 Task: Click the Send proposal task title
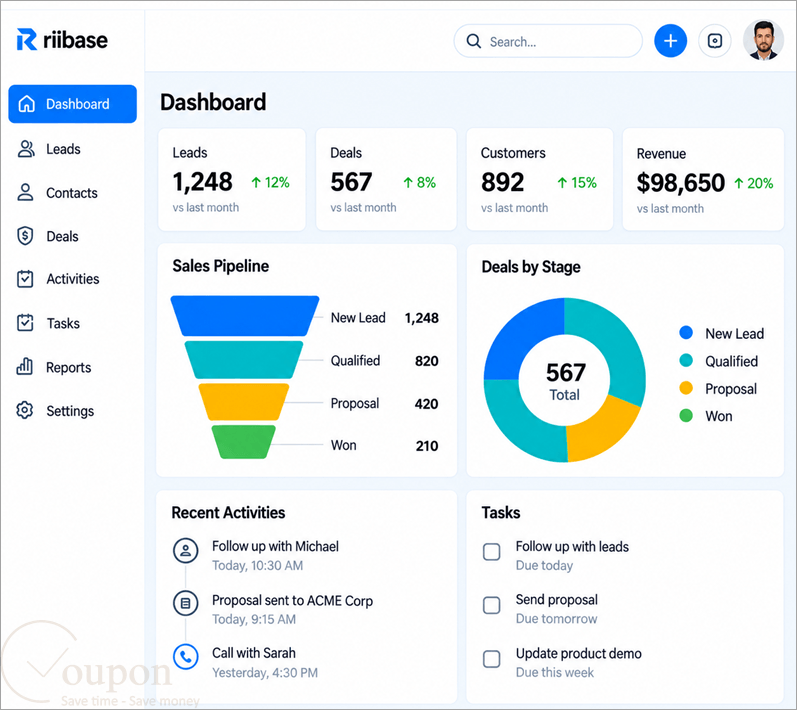point(557,600)
